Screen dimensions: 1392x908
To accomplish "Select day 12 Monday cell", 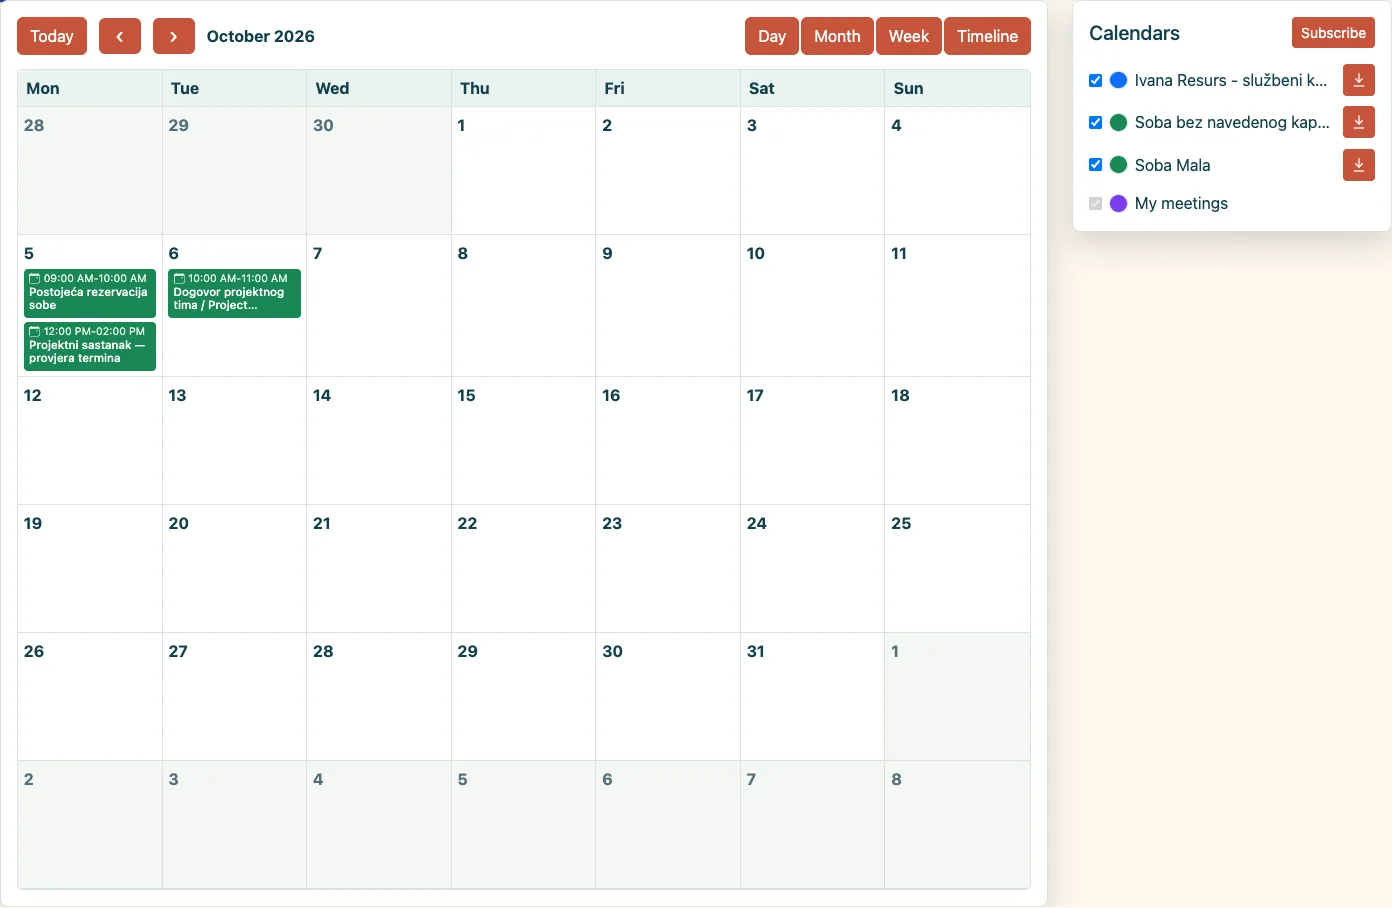I will (x=90, y=440).
